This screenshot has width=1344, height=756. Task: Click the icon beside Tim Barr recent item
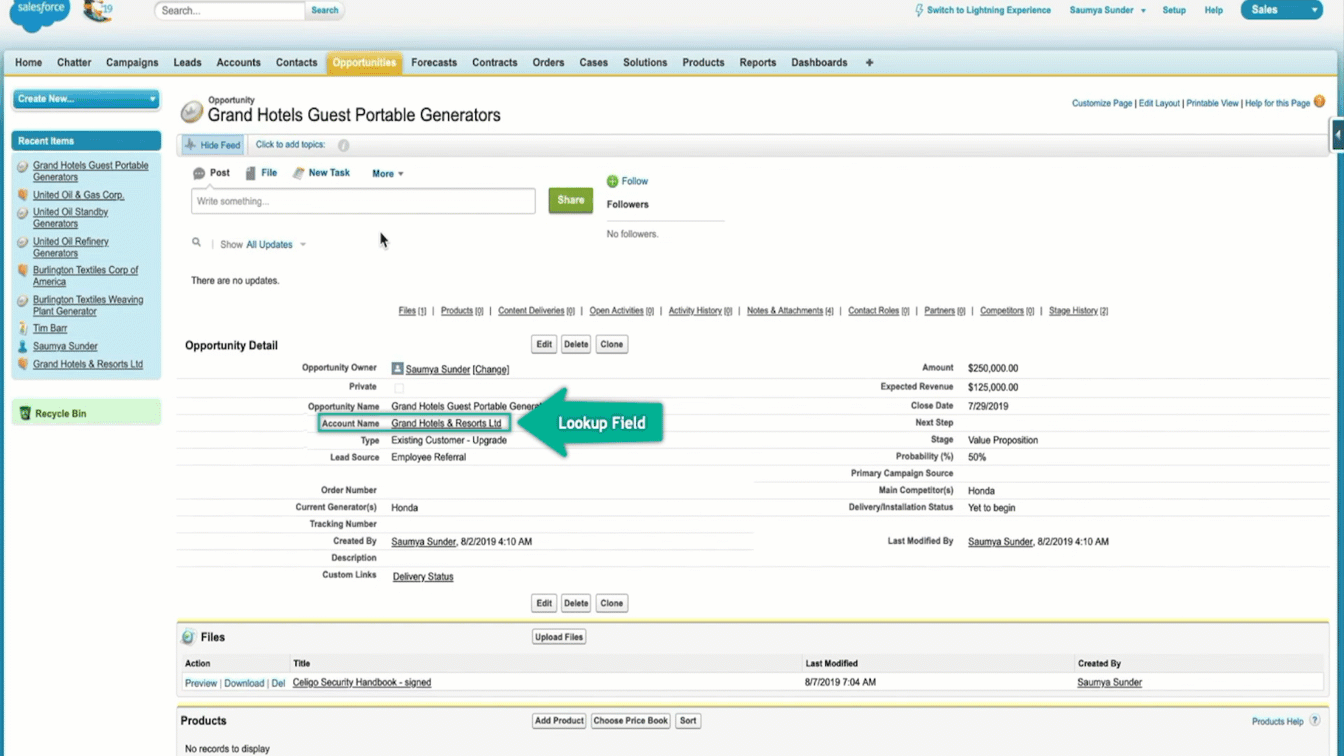pos(23,328)
